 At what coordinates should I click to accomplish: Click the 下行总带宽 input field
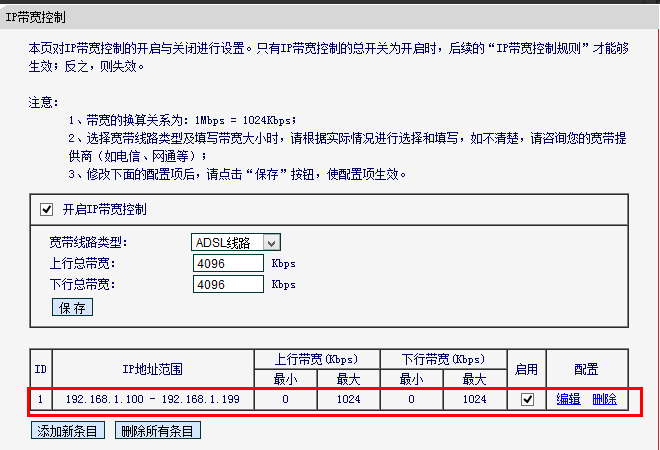tap(228, 284)
